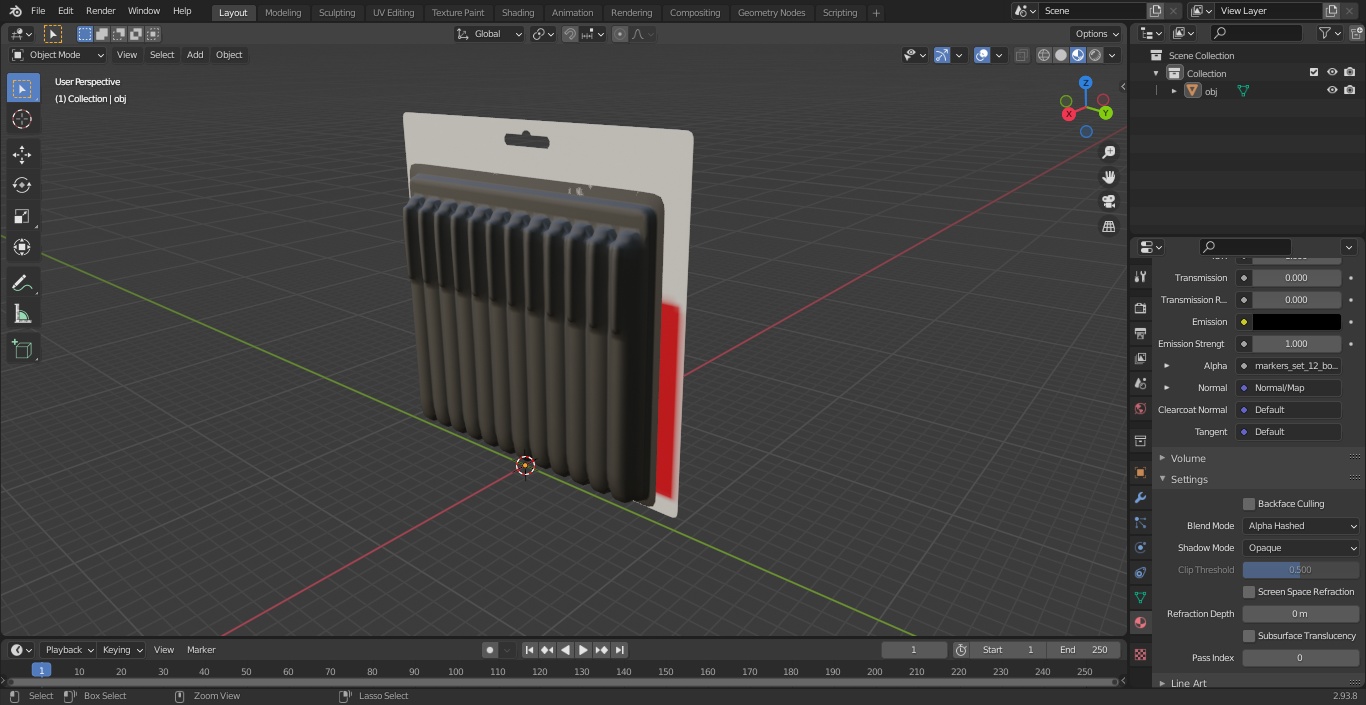
Task: Adjust the Clip Threshold slider
Action: pyautogui.click(x=1301, y=570)
